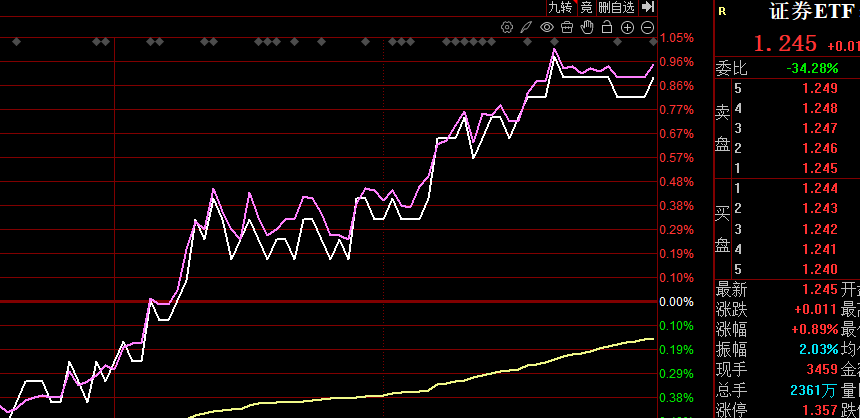Select sell level 1 price 1.245

819,168
